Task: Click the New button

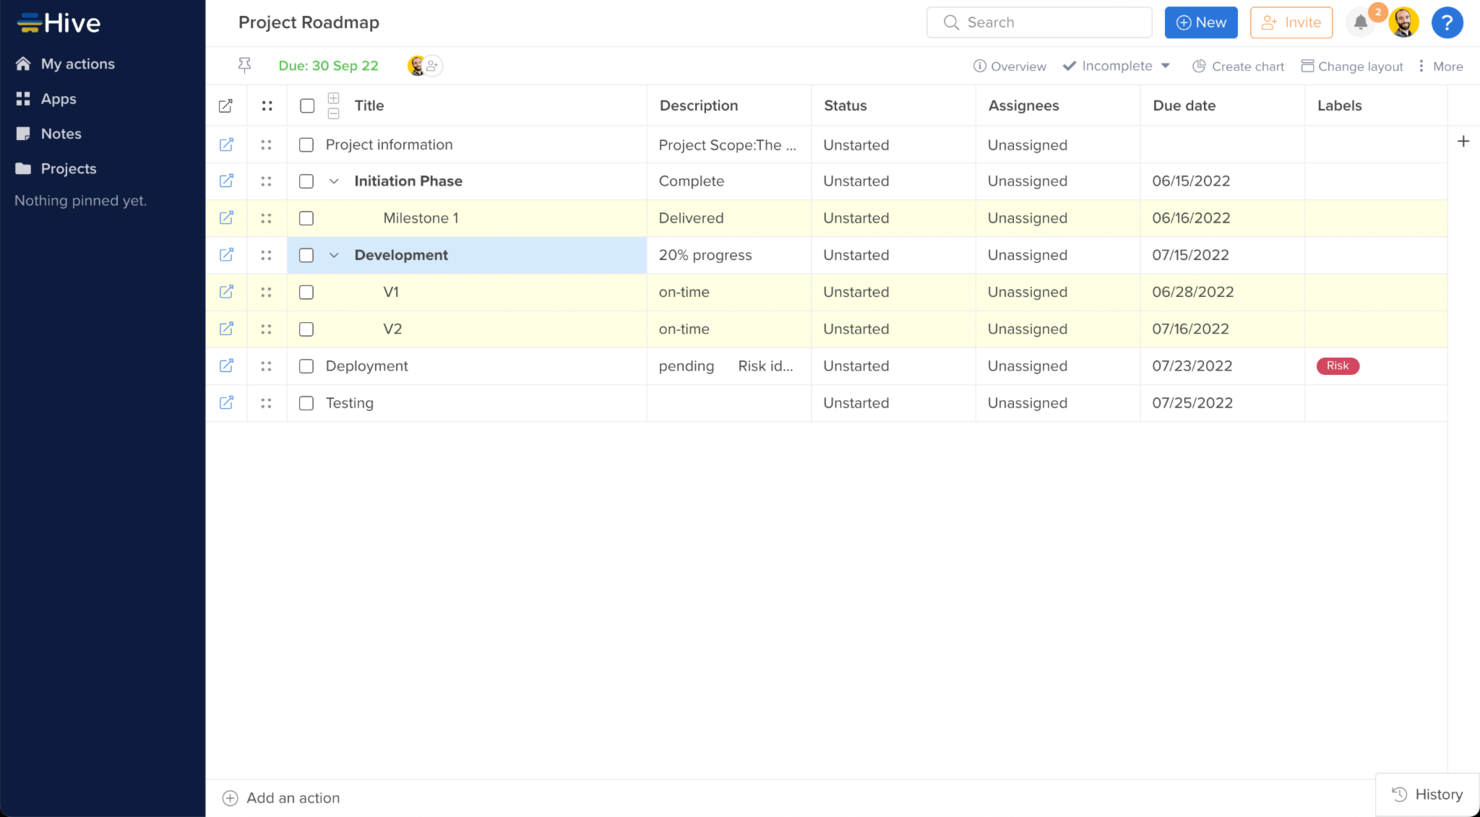Action: [1201, 22]
